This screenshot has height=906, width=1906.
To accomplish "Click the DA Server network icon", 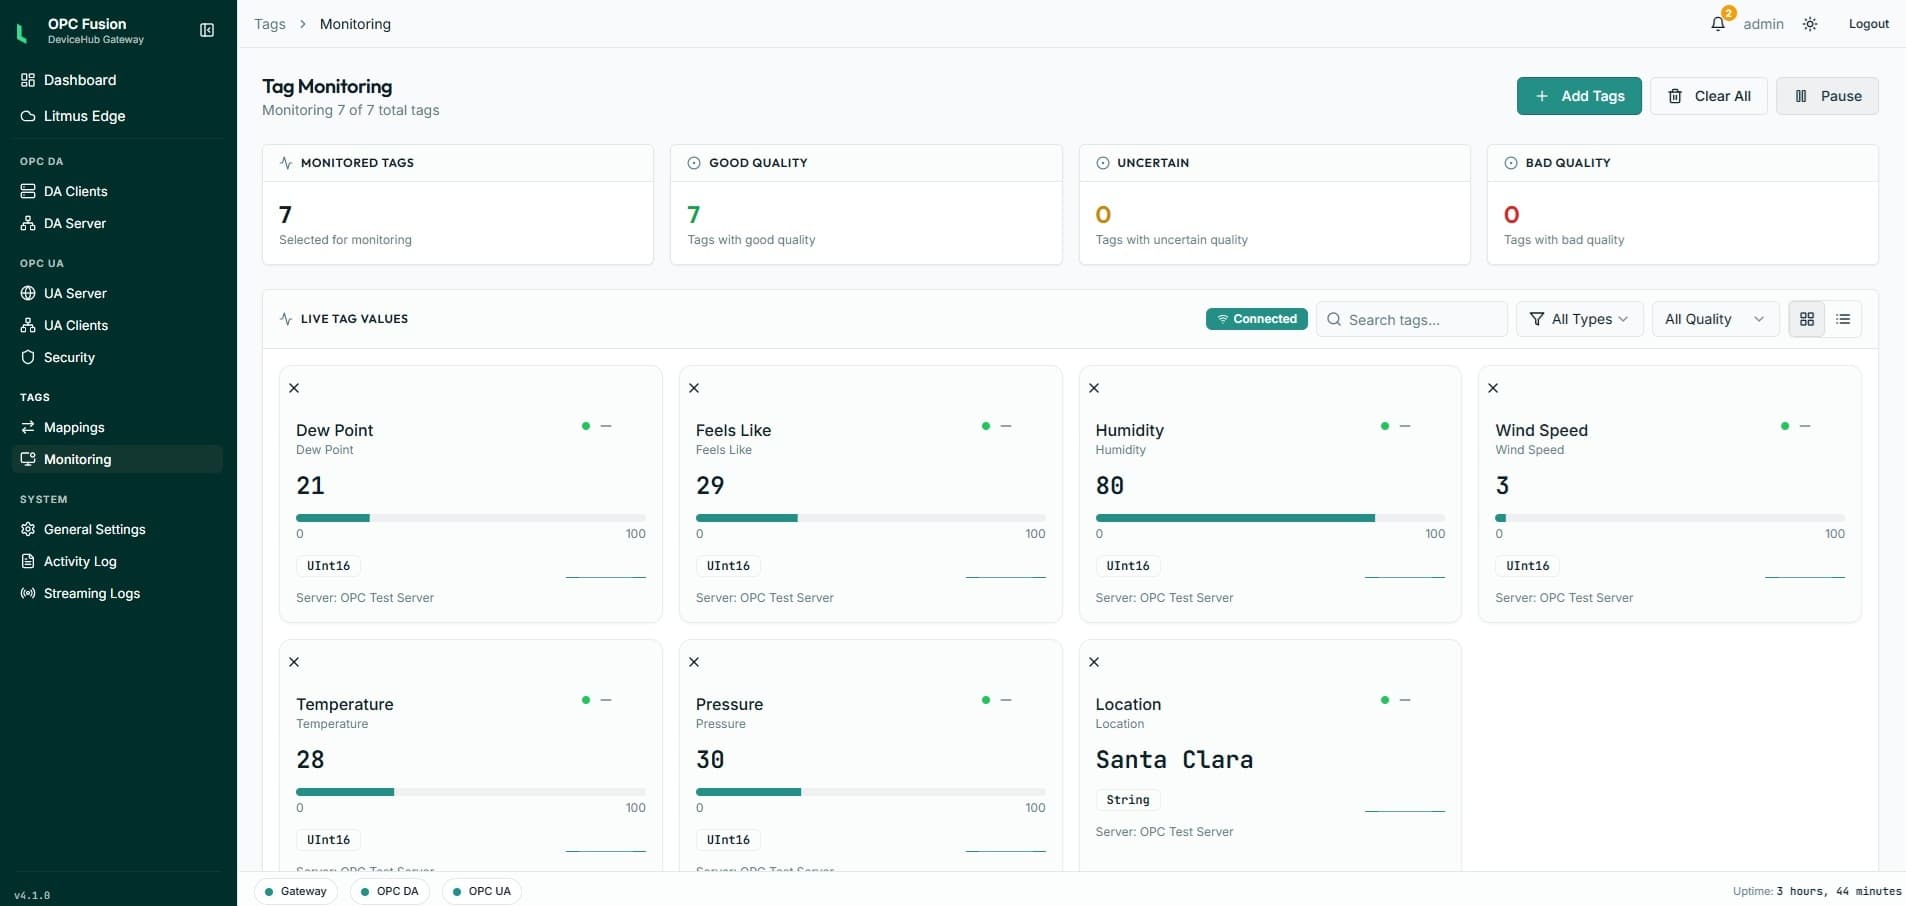I will [28, 223].
